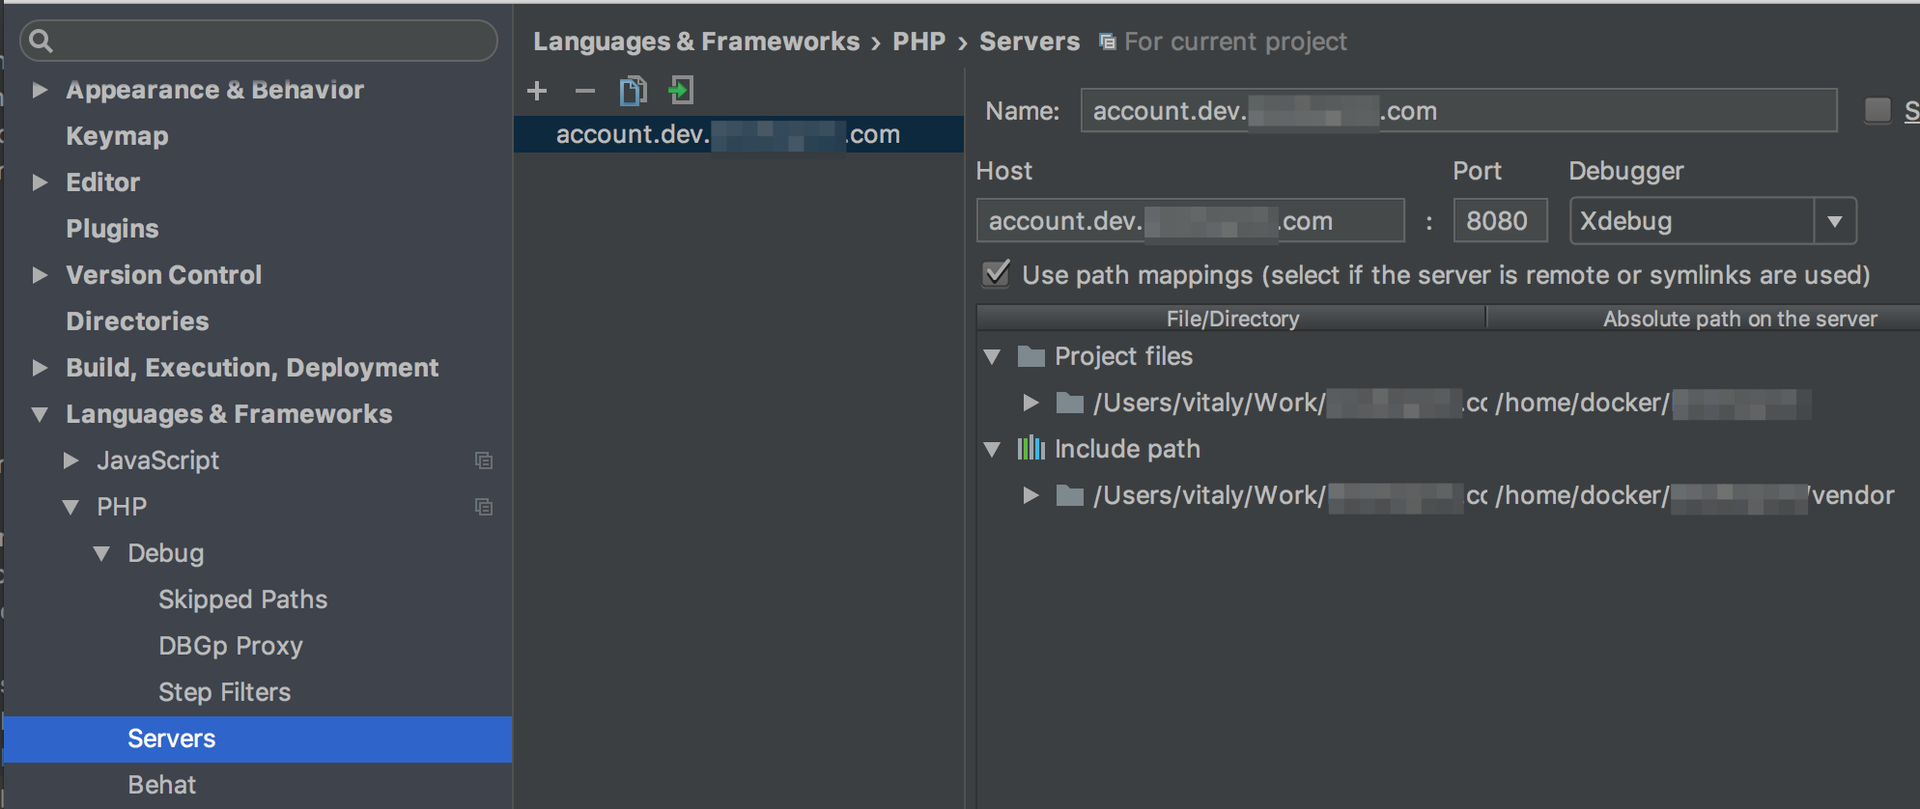Open Behat settings
Viewport: 1920px width, 809px height.
click(162, 785)
